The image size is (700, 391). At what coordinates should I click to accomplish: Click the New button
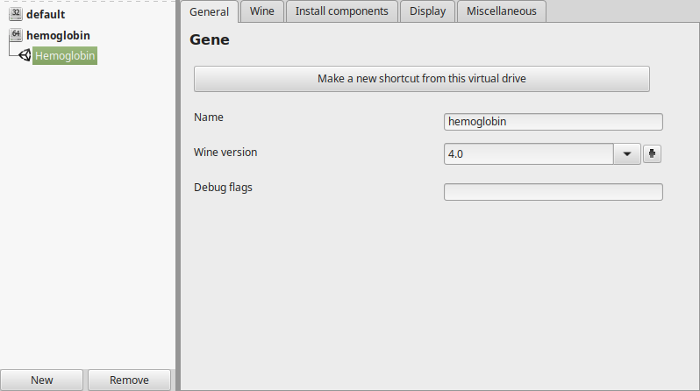42,380
